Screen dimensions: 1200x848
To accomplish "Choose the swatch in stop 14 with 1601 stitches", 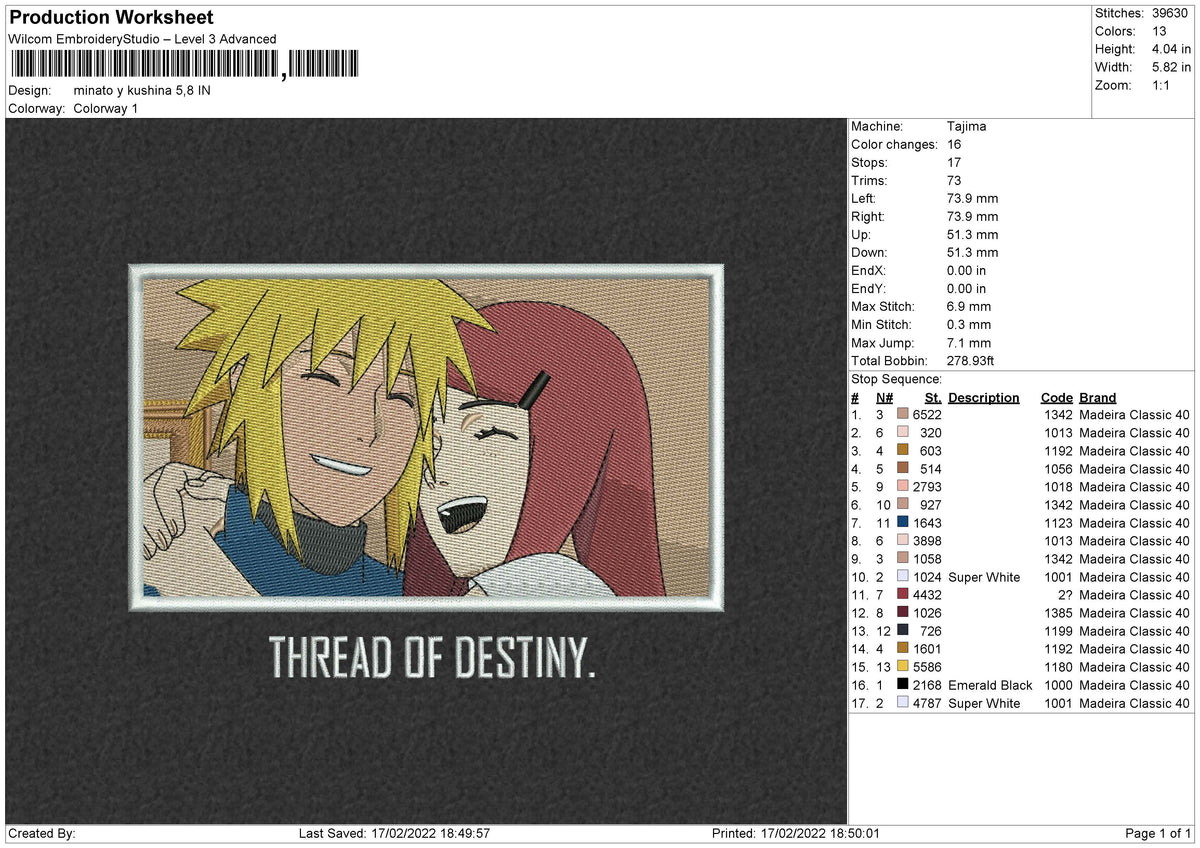I will coord(903,648).
